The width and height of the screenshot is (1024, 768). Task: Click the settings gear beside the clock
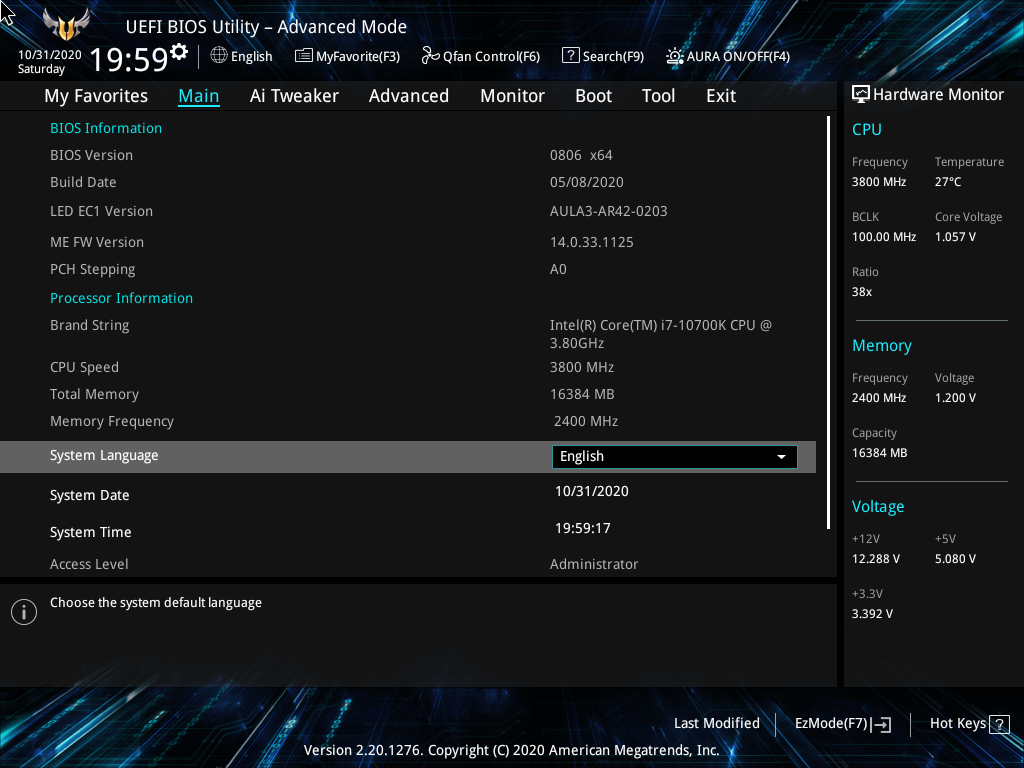point(179,52)
